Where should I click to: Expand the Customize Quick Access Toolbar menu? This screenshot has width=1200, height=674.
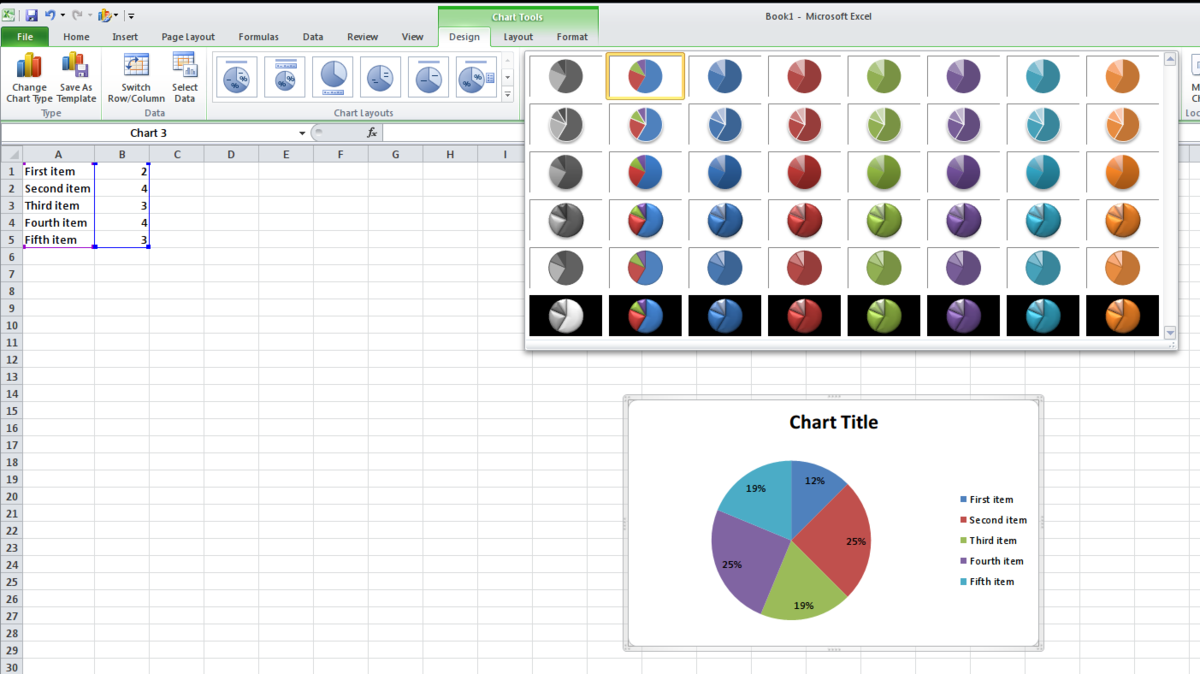(x=131, y=16)
